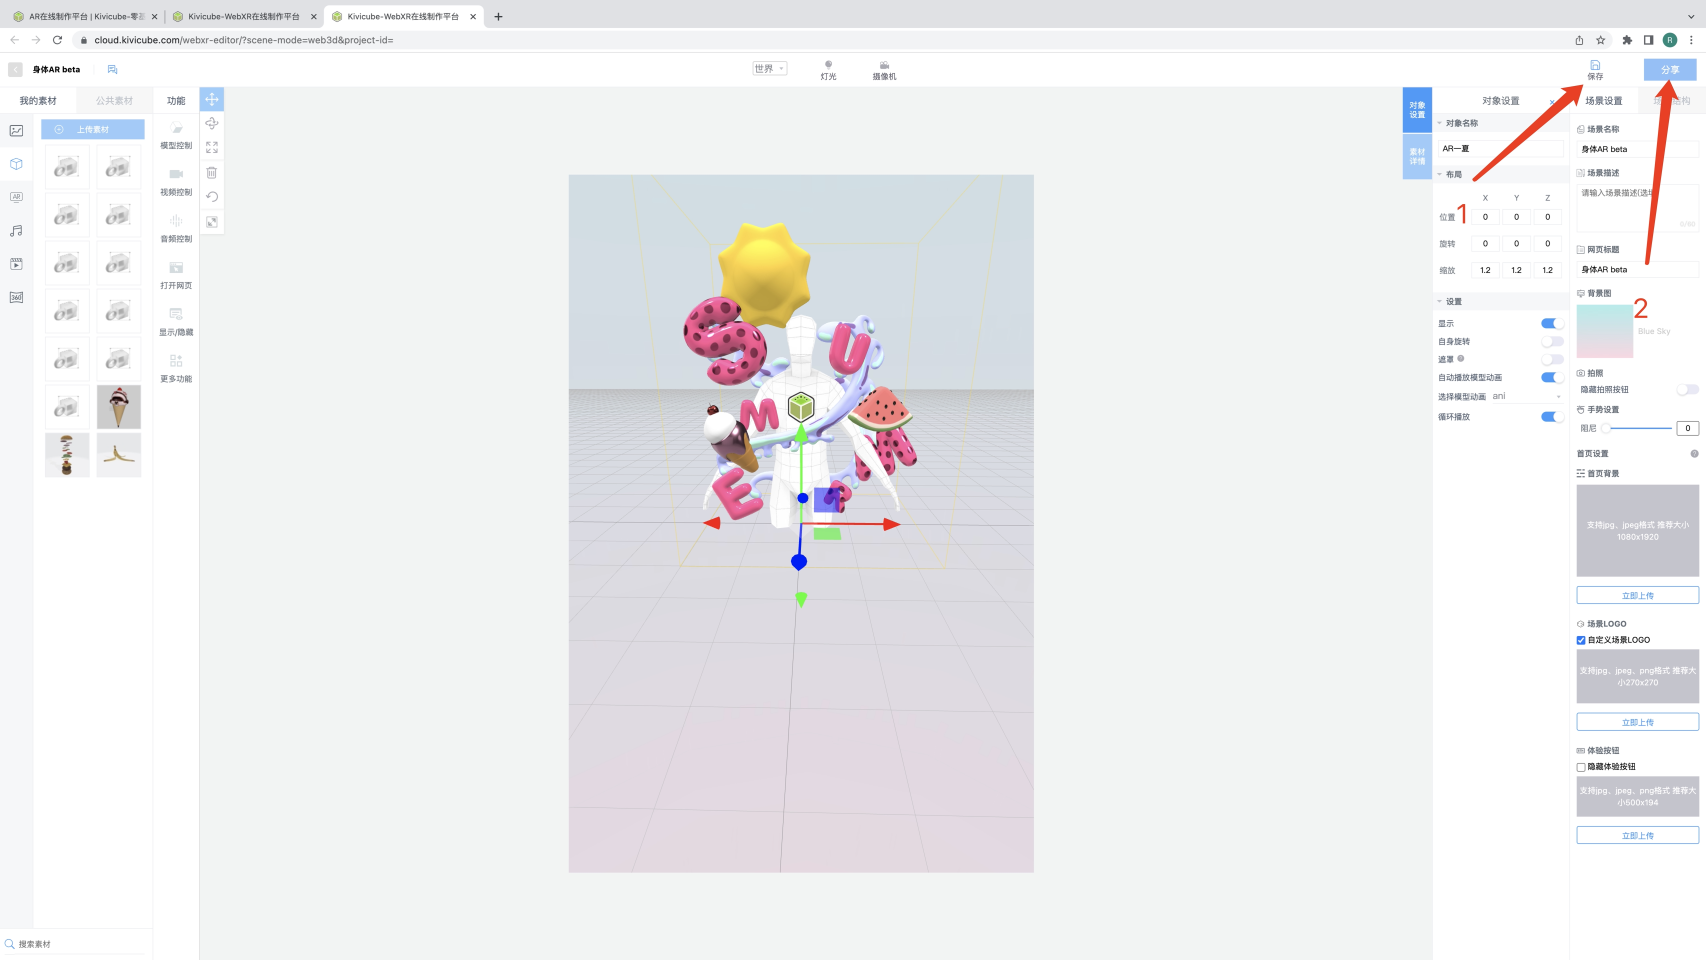Open the 灯光 lighting settings
Viewport: 1706px width, 960px height.
828,69
